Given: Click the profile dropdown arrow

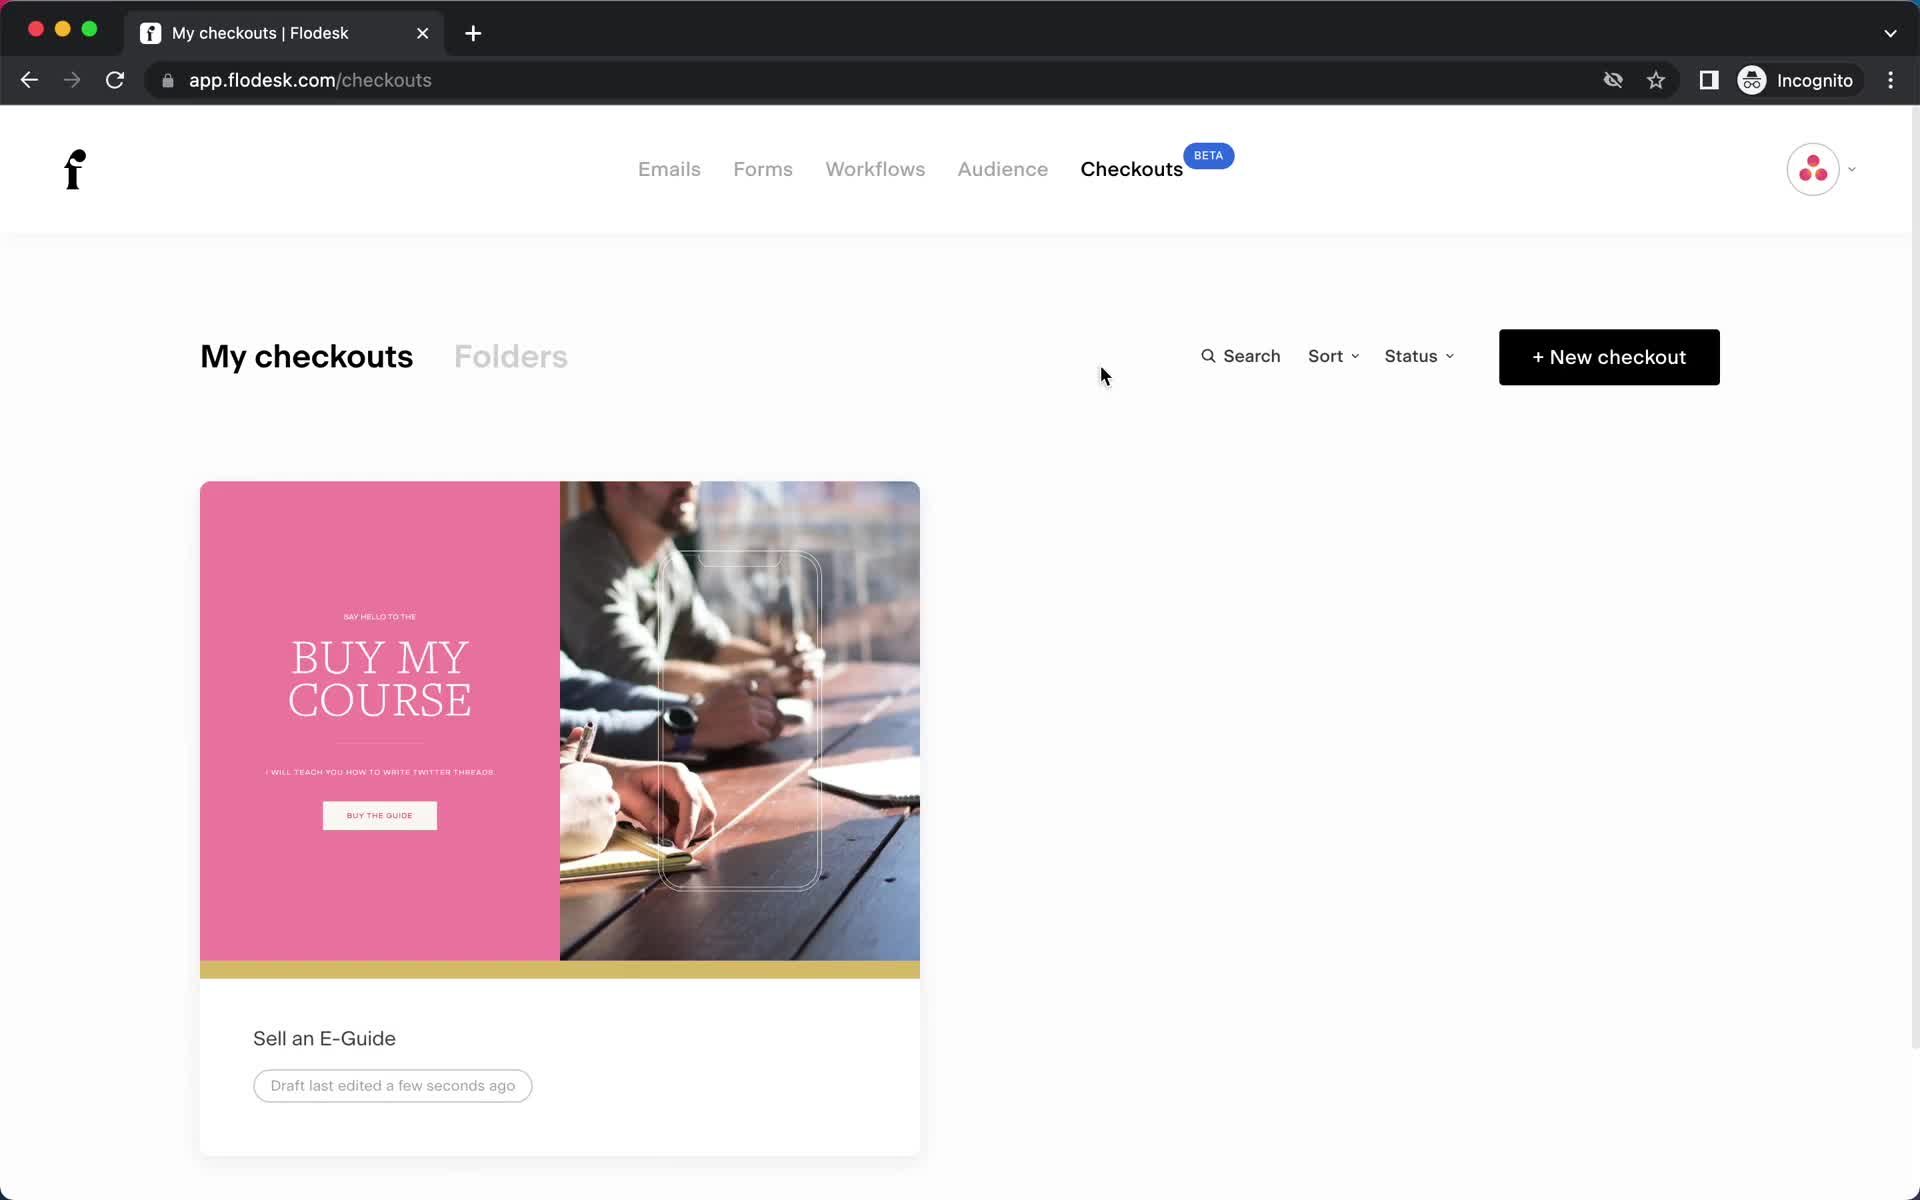Looking at the screenshot, I should pos(1852,170).
